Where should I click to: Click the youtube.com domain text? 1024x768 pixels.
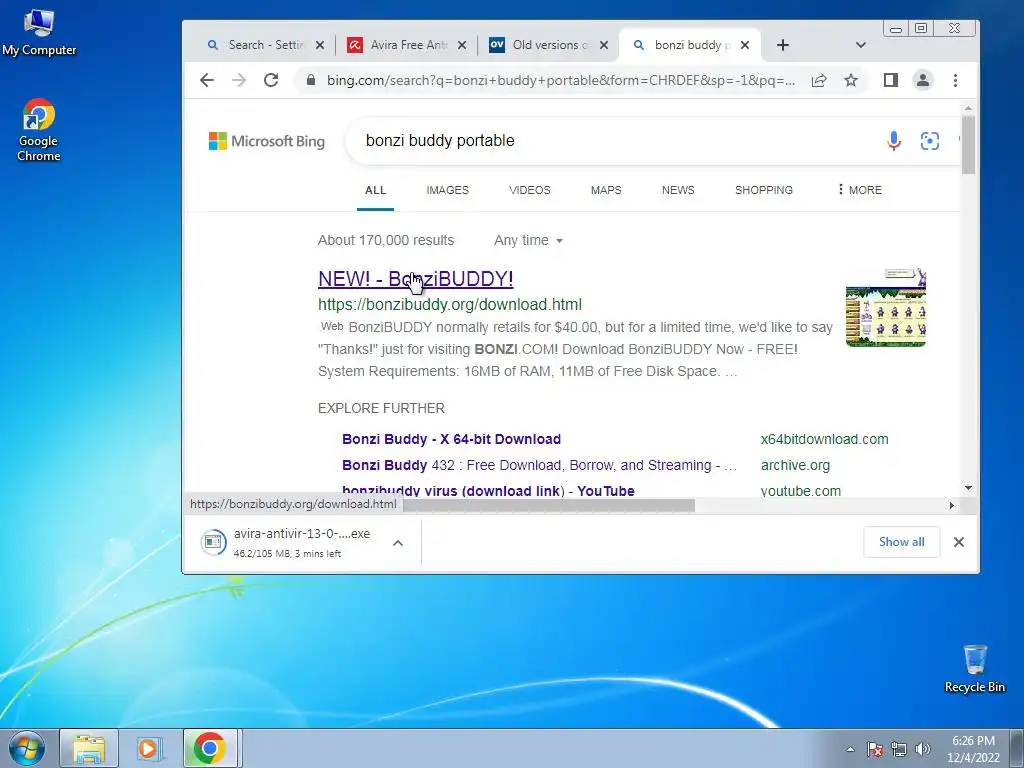pyautogui.click(x=801, y=490)
